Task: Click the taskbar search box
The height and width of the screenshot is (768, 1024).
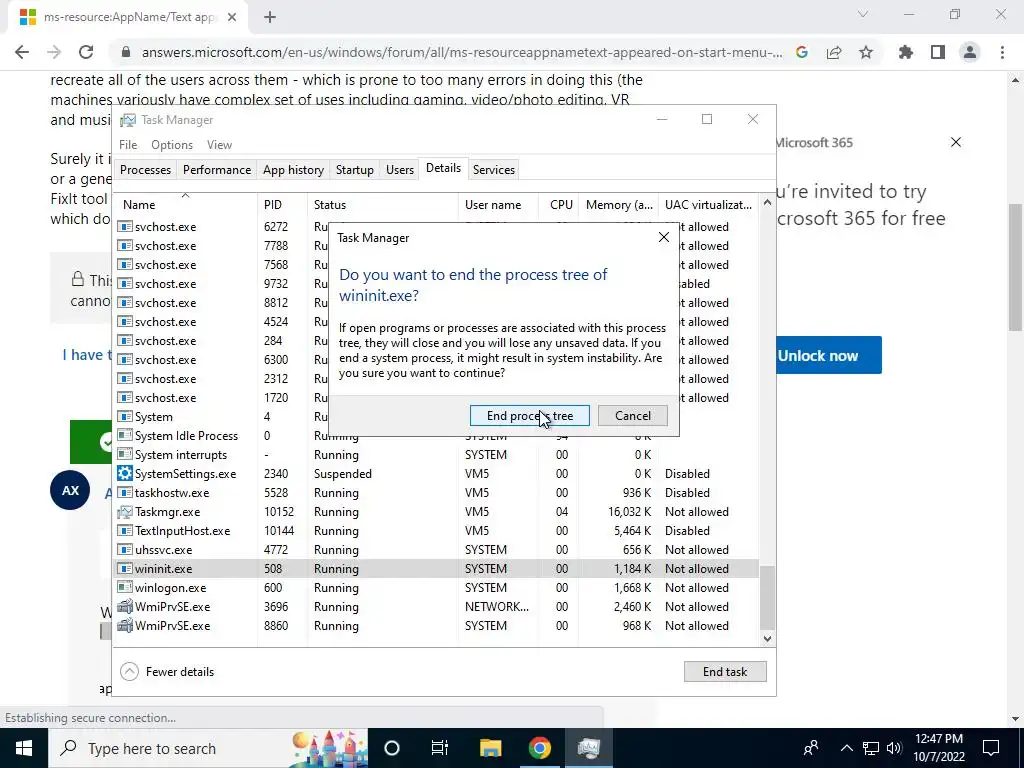Action: (208, 748)
